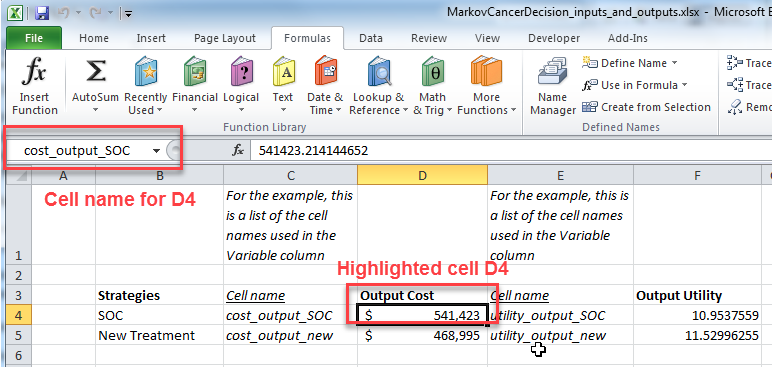Expand the Define Name dropdown arrow
Image resolution: width=773 pixels, height=369 pixels.
674,63
